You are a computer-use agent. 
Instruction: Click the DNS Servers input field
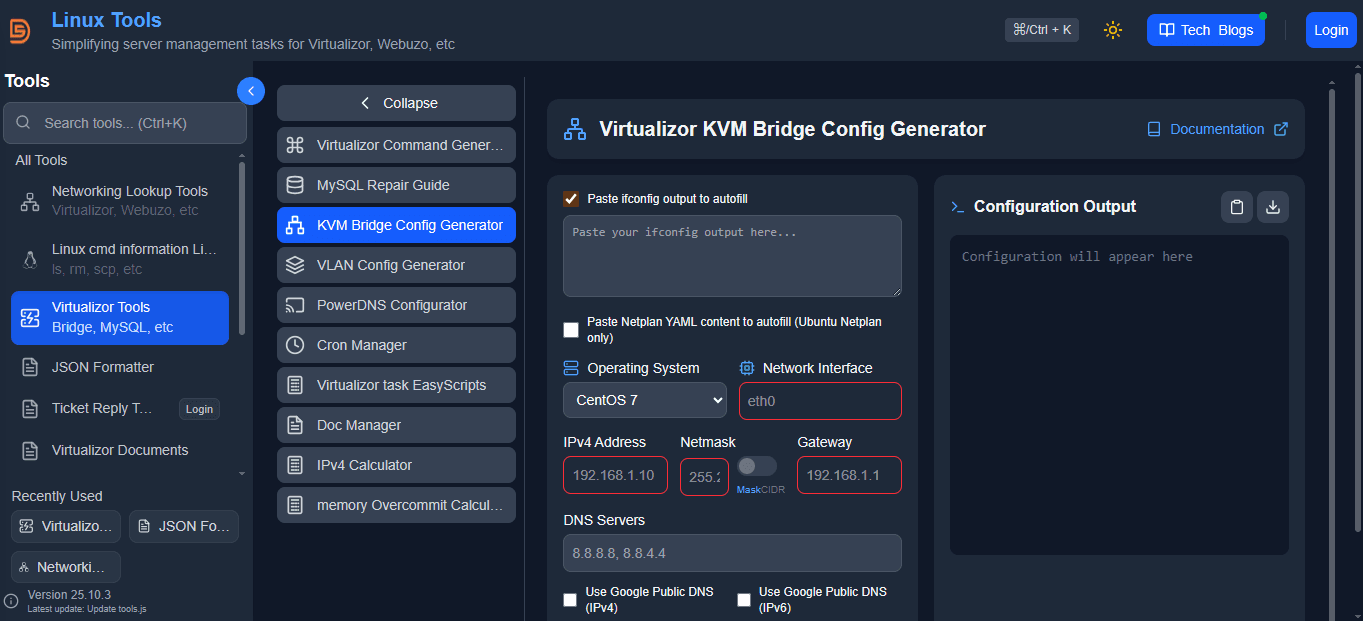coord(732,553)
